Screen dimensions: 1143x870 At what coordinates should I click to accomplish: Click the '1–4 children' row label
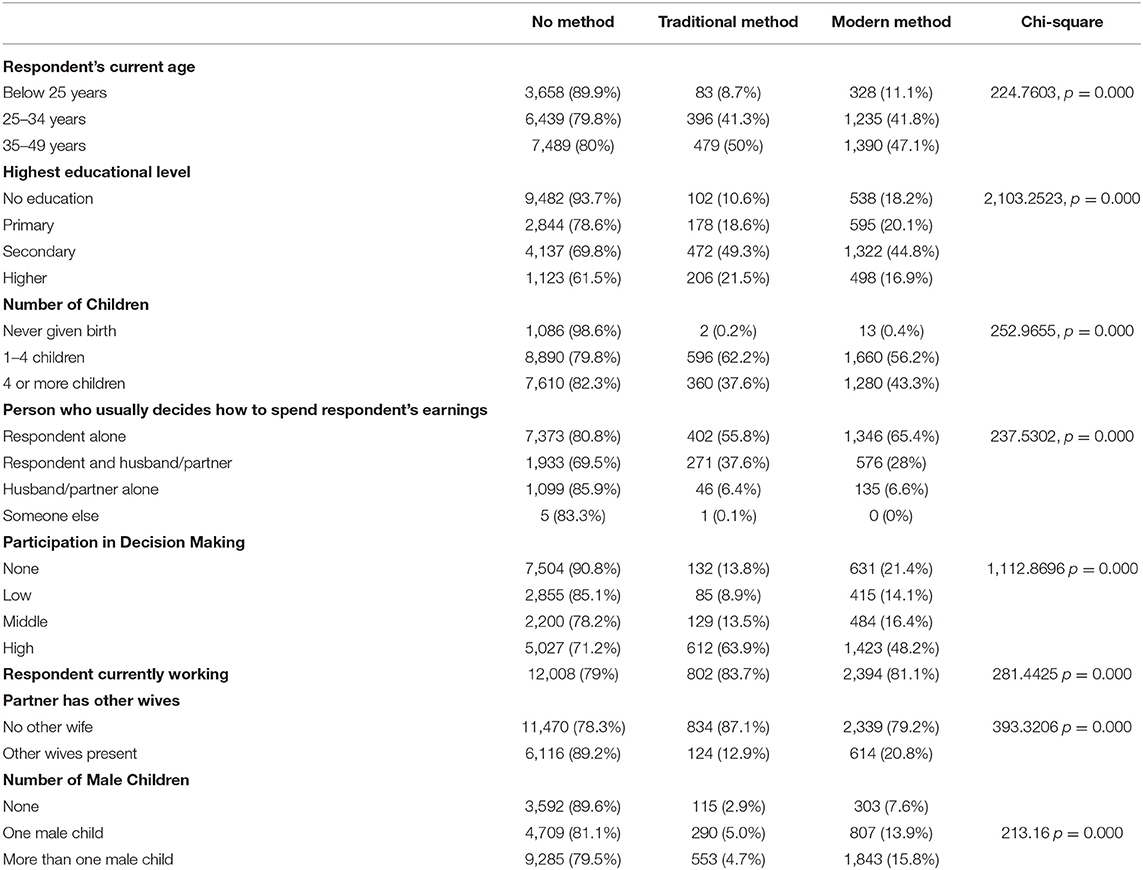(x=44, y=357)
